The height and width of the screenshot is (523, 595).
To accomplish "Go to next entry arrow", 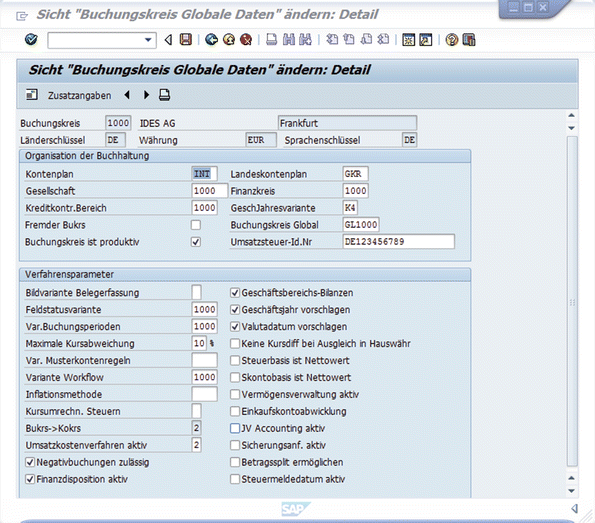I will (x=146, y=95).
